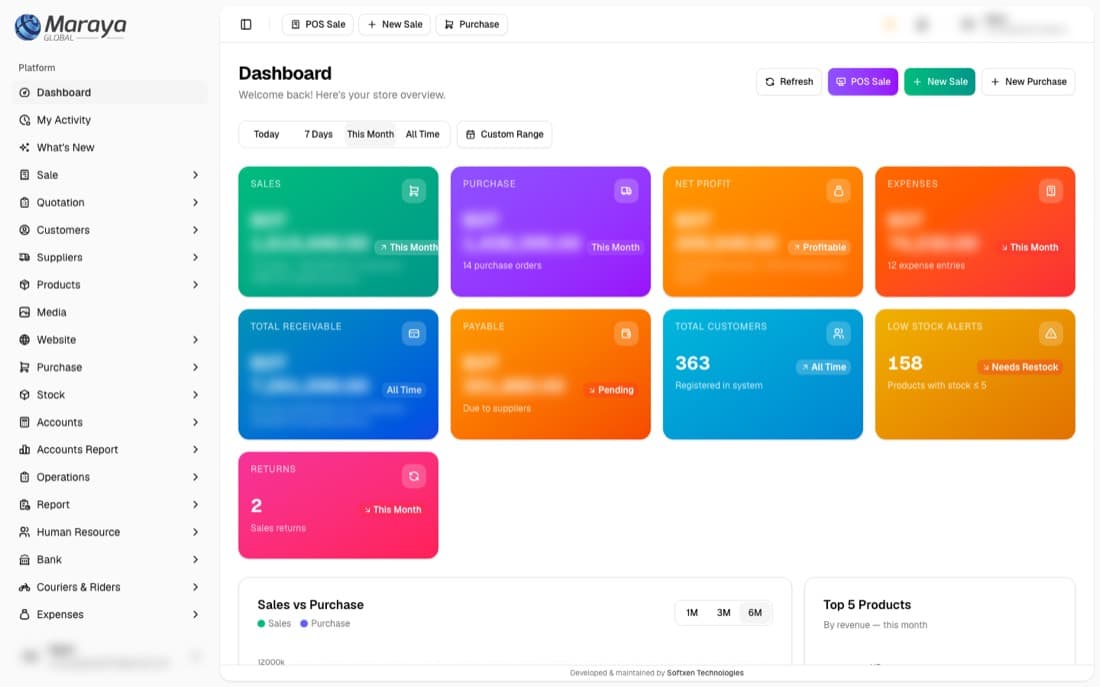Image resolution: width=1100 pixels, height=687 pixels.
Task: Click the truck icon on Purchase card
Action: tap(626, 191)
